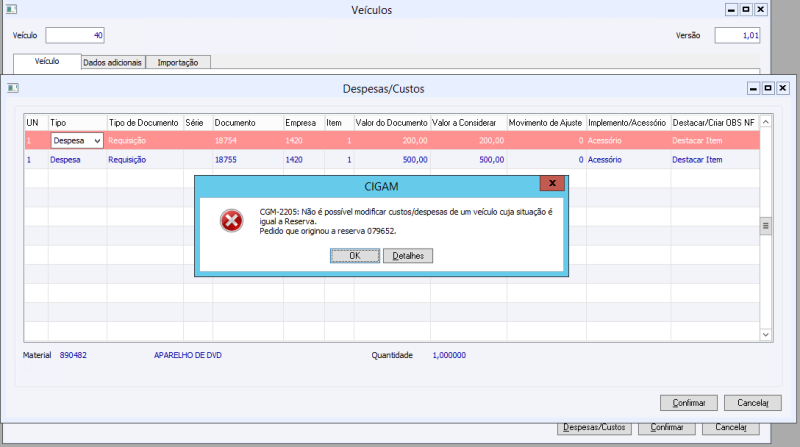Click Confirmar in the Despesas/Custos window

(x=689, y=403)
